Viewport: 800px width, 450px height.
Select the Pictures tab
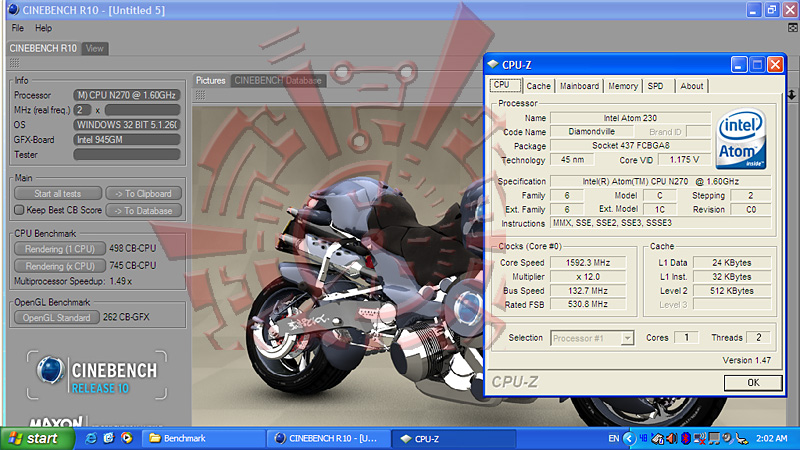[x=211, y=81]
